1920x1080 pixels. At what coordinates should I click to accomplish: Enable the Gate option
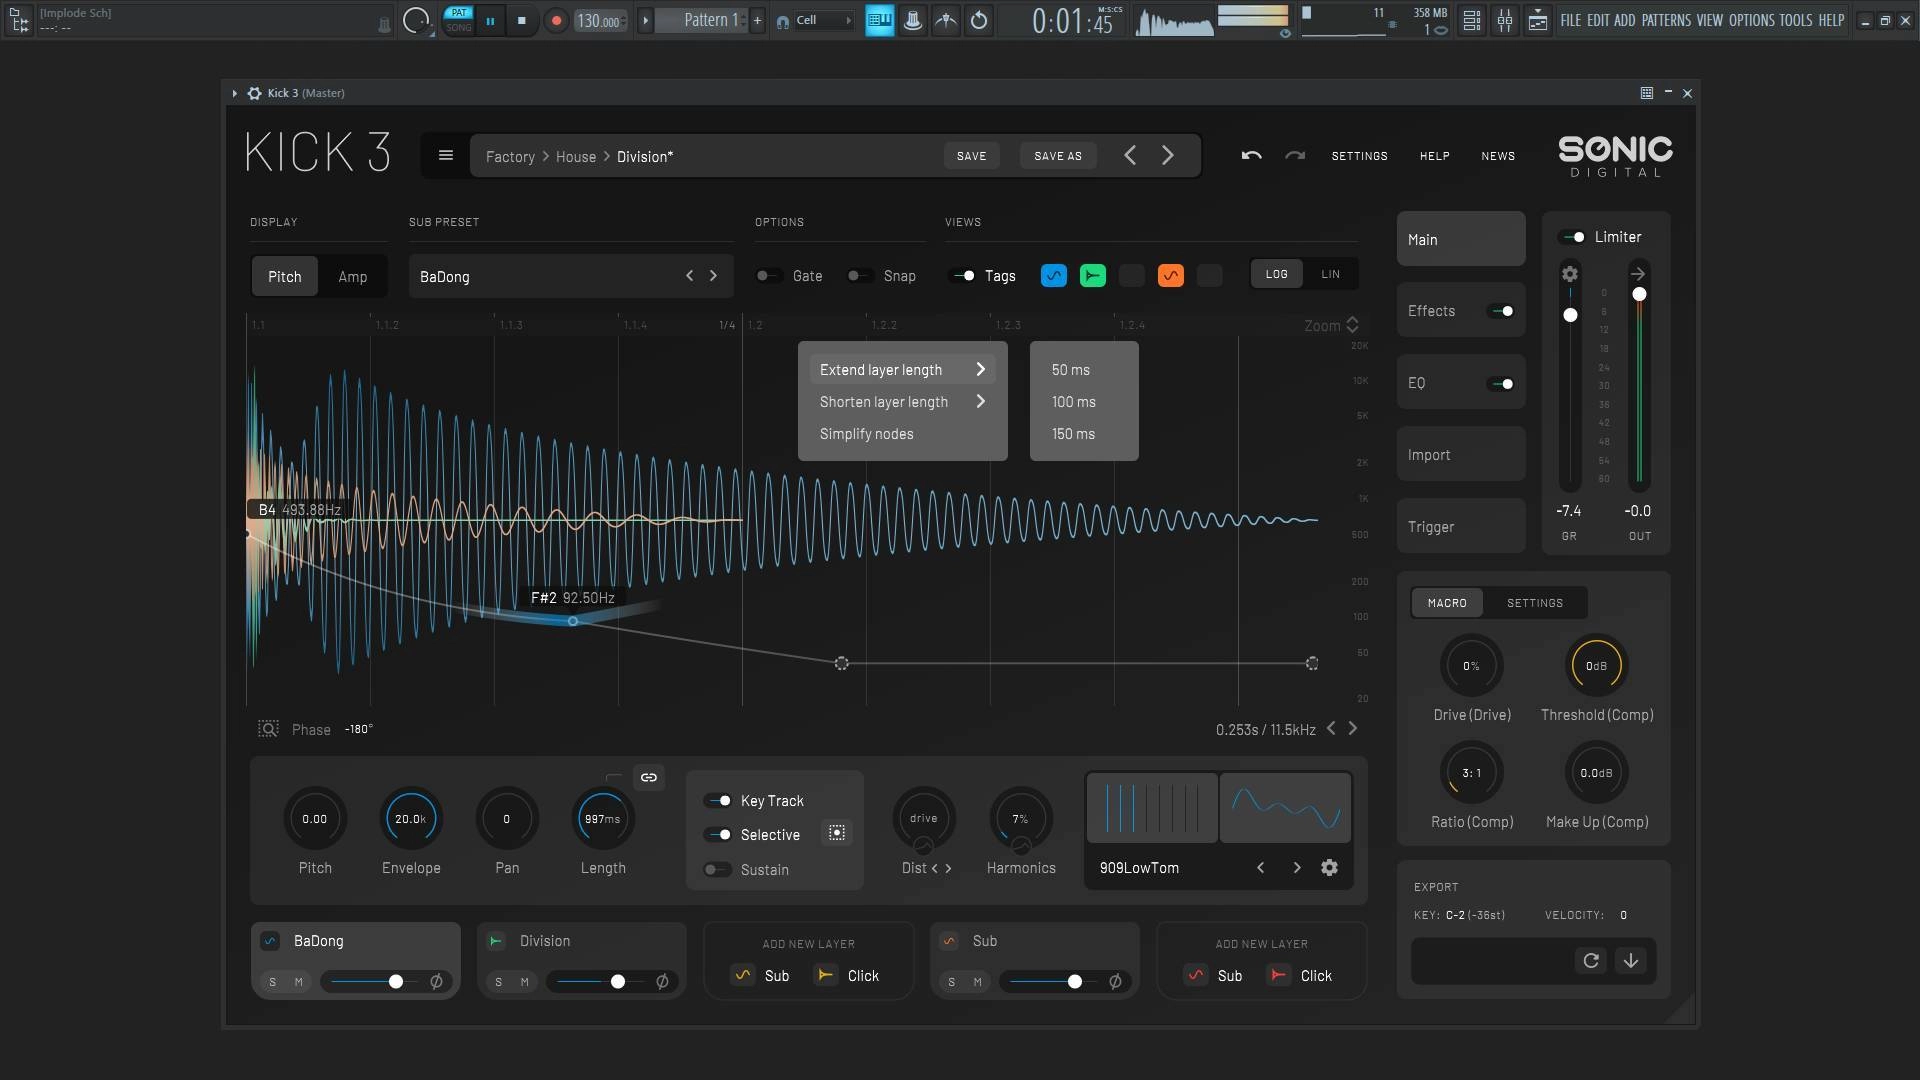coord(768,275)
